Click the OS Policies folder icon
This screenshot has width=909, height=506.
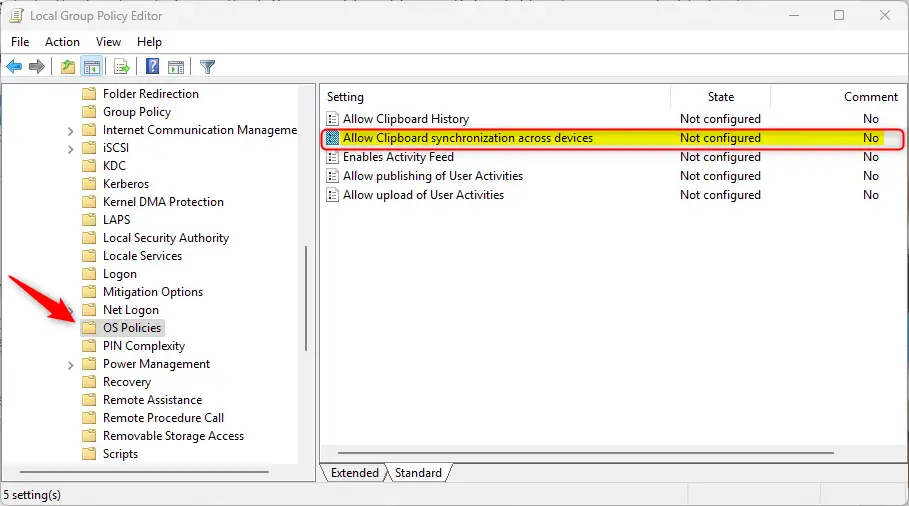click(89, 327)
